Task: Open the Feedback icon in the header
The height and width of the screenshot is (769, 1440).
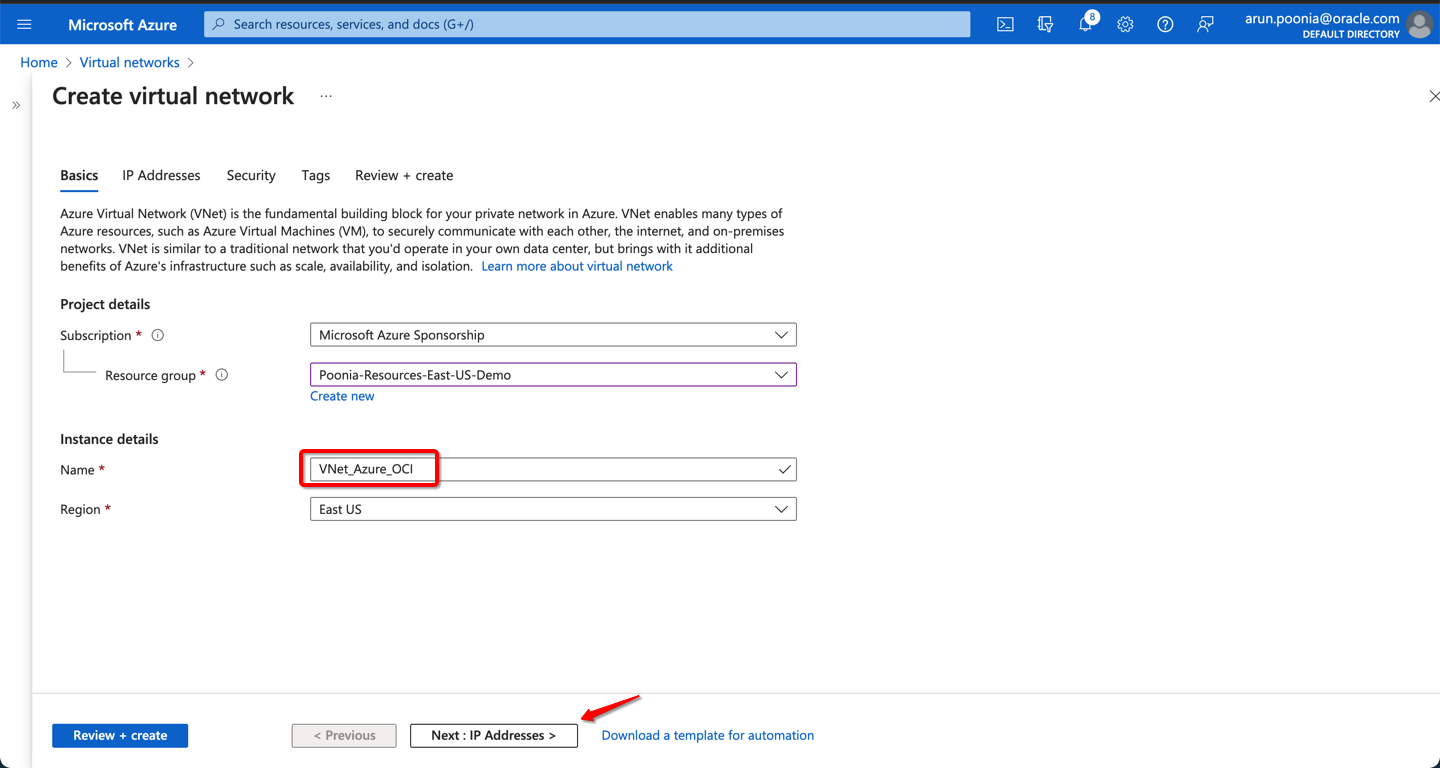Action: coord(1205,24)
